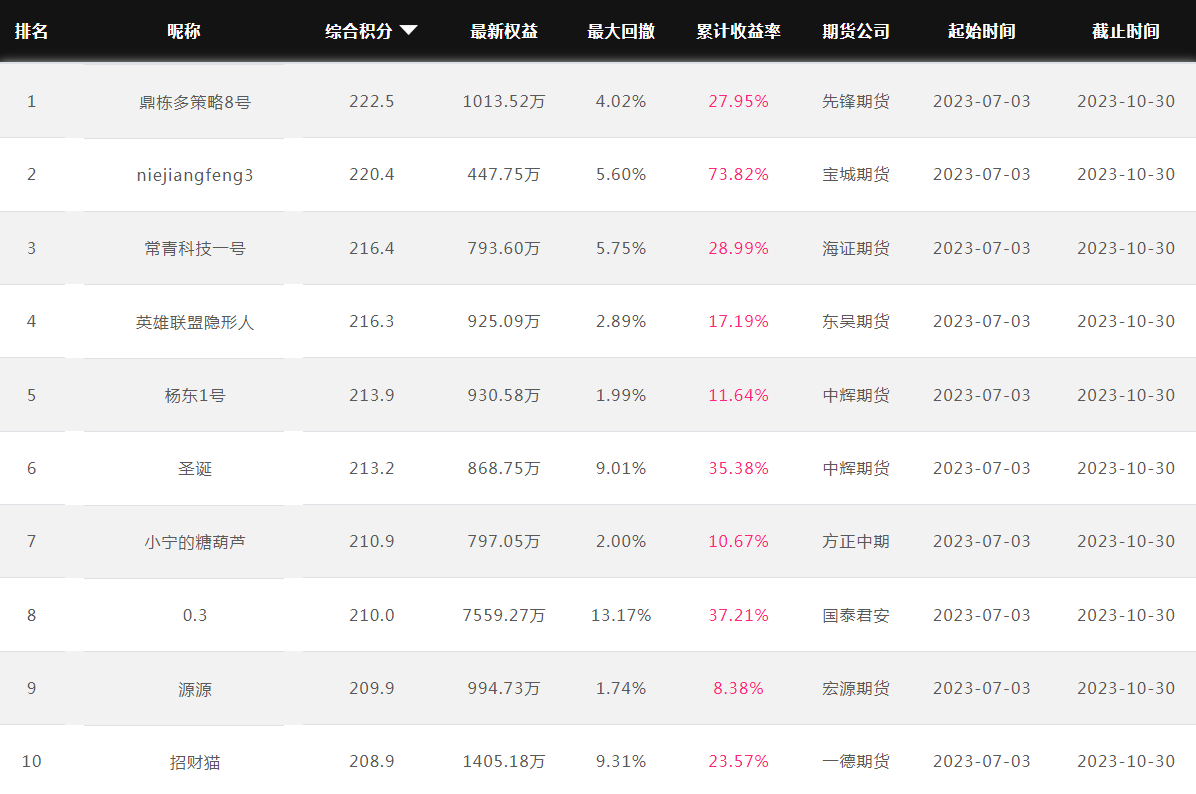Click the 最新权益 column header
This screenshot has height=794, width=1196.
(x=504, y=31)
